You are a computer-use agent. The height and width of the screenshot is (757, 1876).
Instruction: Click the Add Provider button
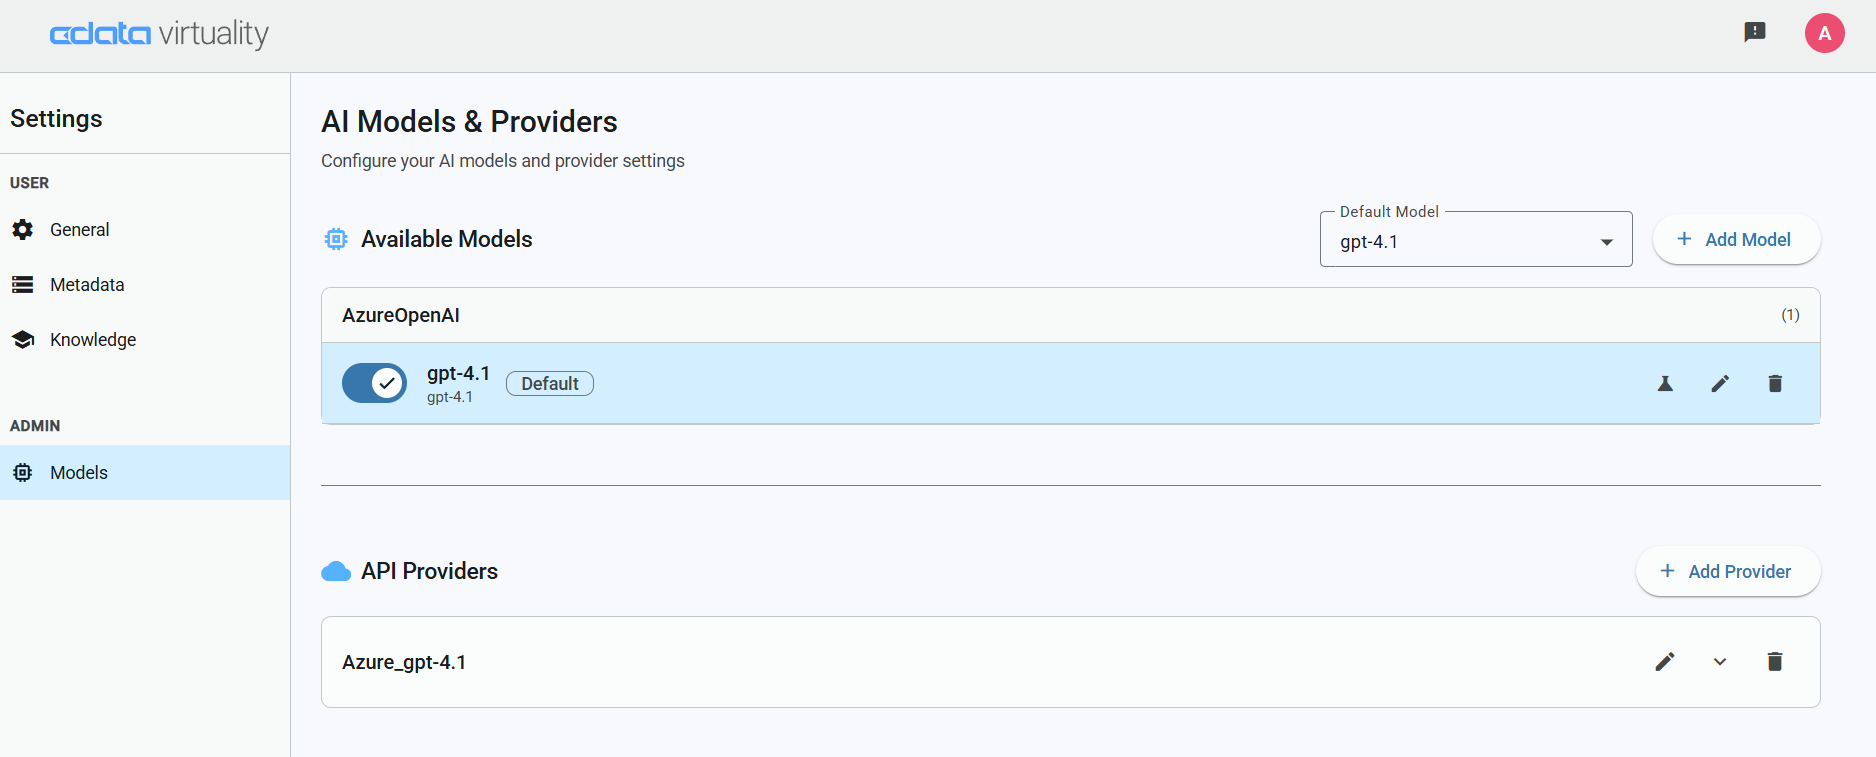[x=1727, y=571]
